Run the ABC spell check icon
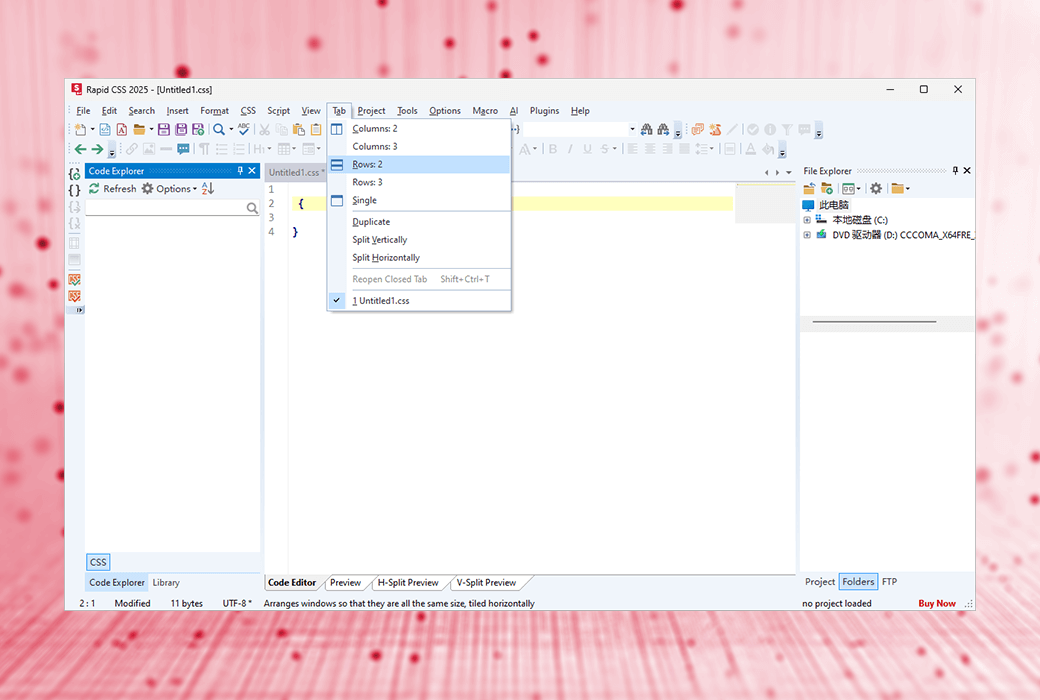The height and width of the screenshot is (700, 1040). click(x=244, y=129)
